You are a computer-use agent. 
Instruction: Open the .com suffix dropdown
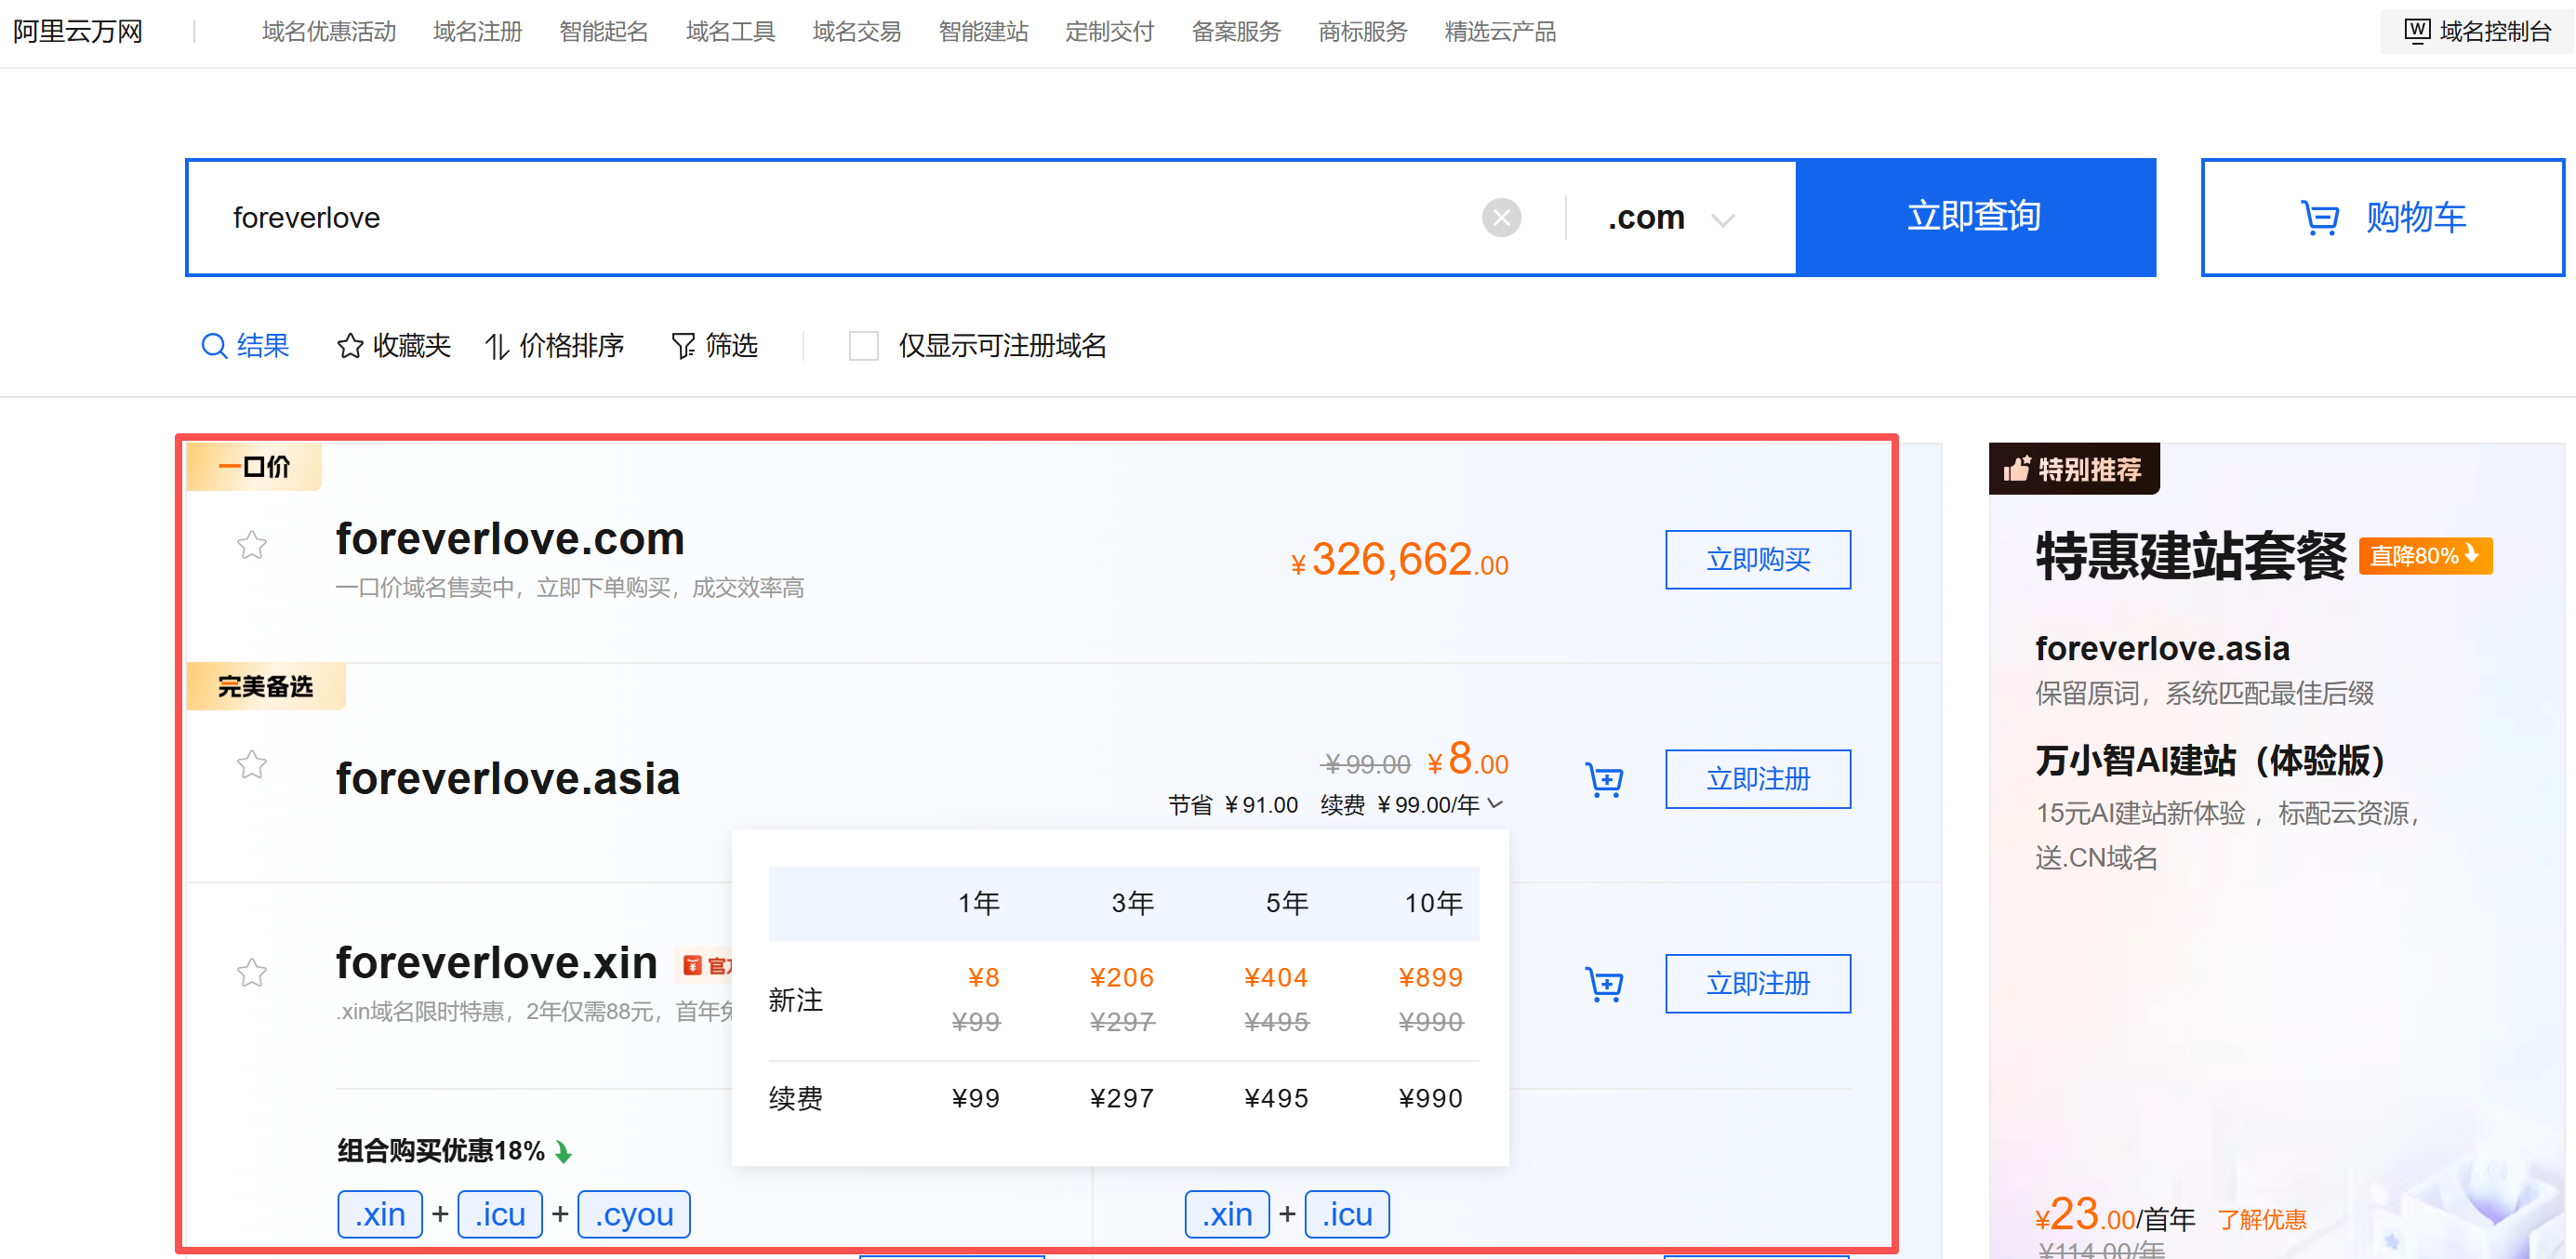1670,218
